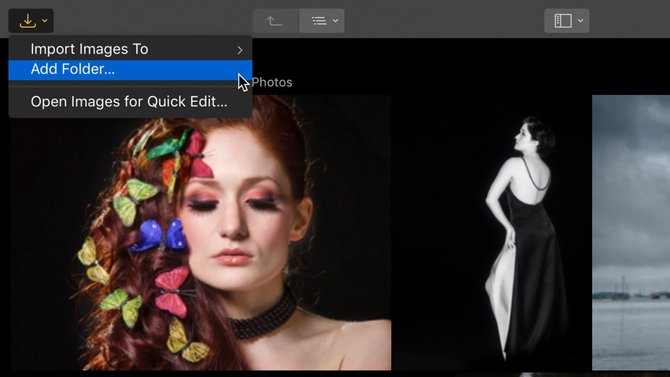Click the Photos label text

pos(272,82)
